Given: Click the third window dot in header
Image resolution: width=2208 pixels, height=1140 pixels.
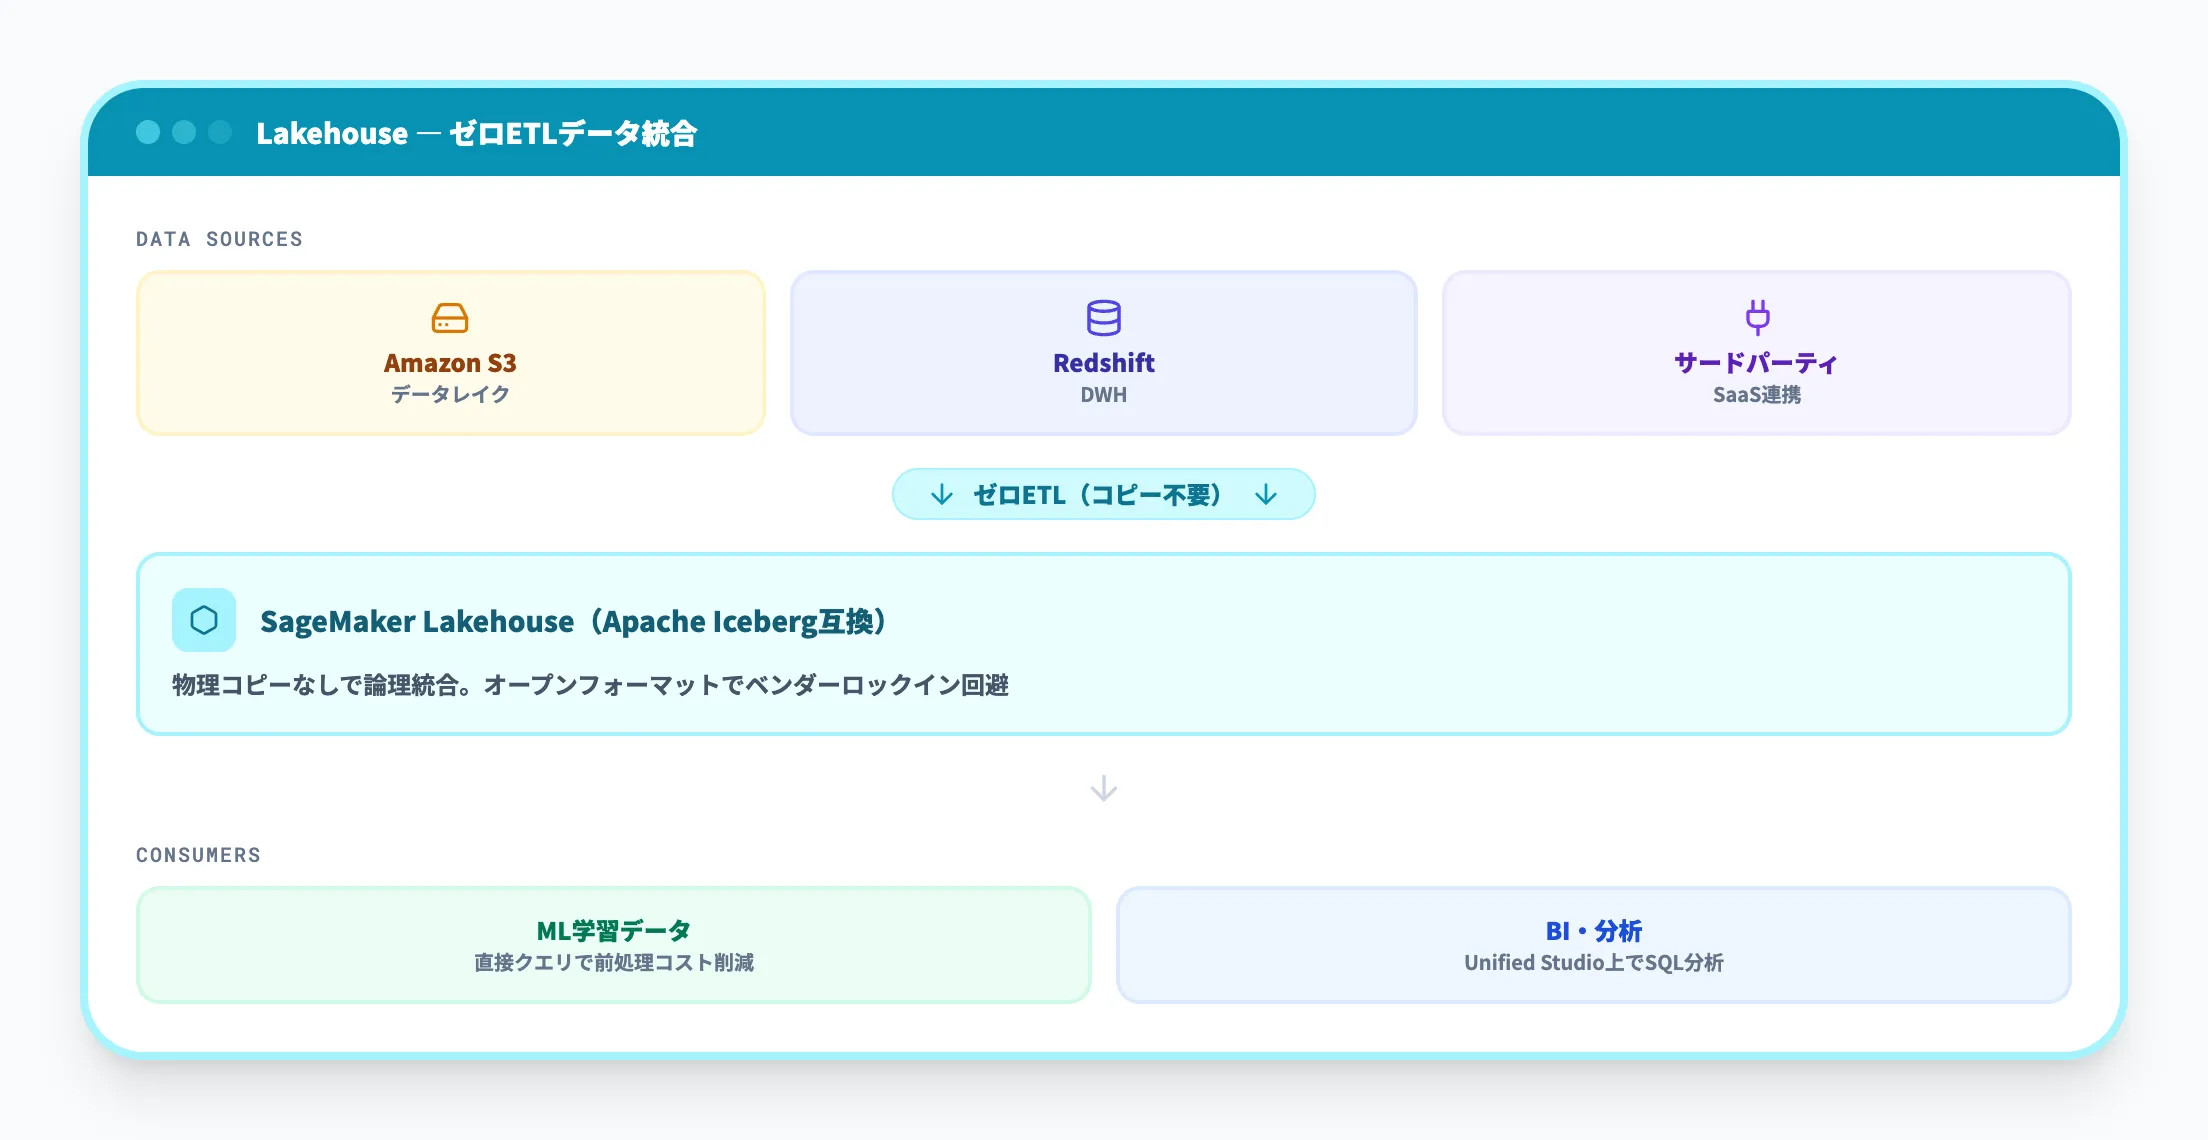Looking at the screenshot, I should 220,132.
